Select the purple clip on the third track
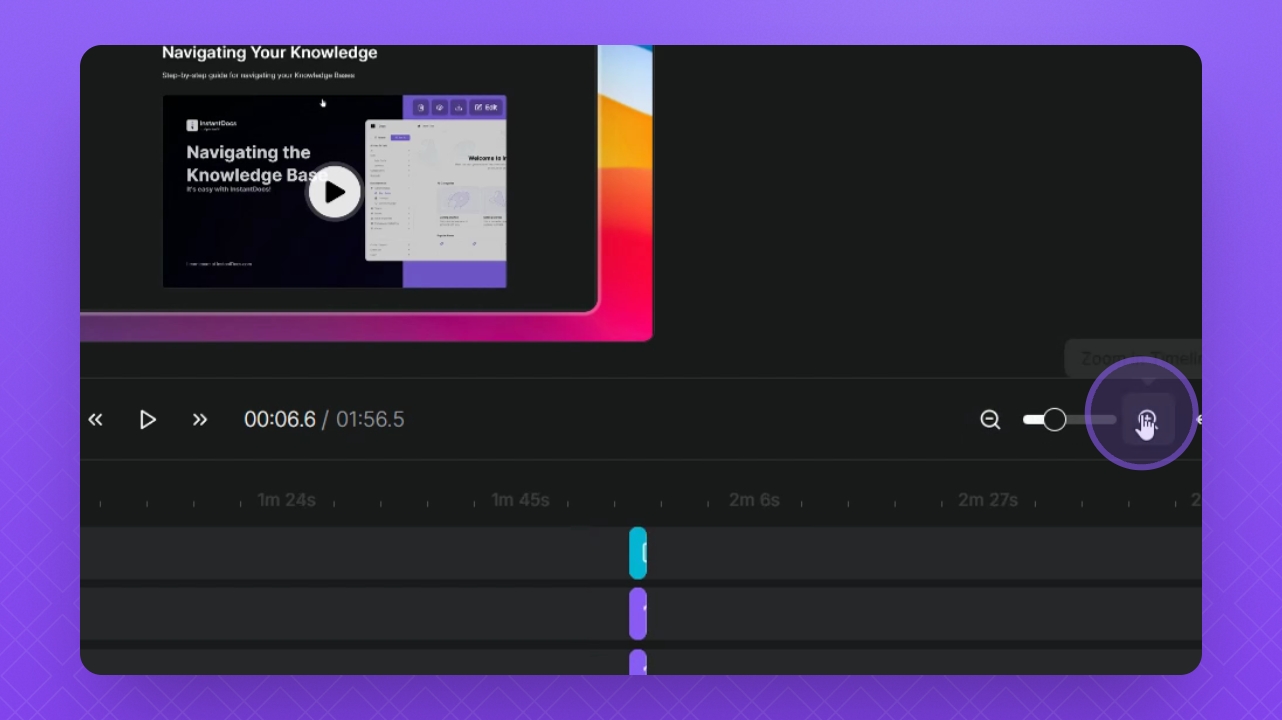This screenshot has height=720, width=1282. 638,662
